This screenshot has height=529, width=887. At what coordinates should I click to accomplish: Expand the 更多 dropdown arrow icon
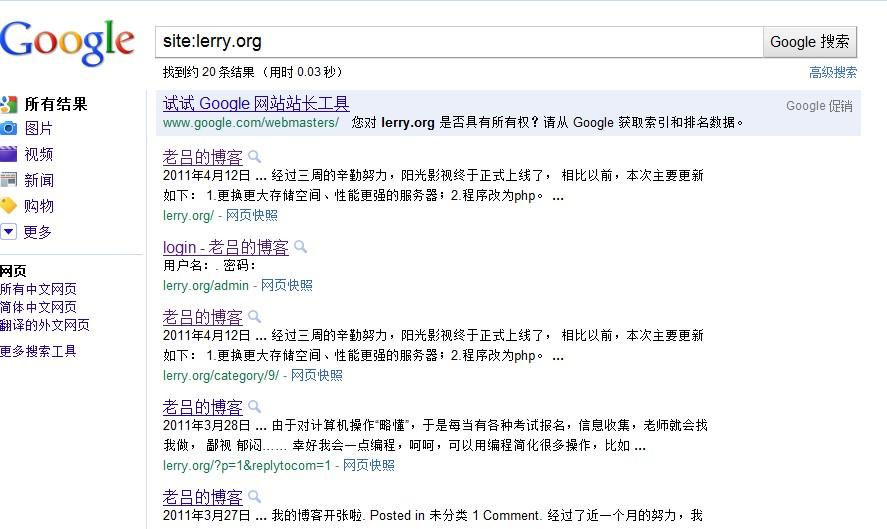(x=8, y=231)
